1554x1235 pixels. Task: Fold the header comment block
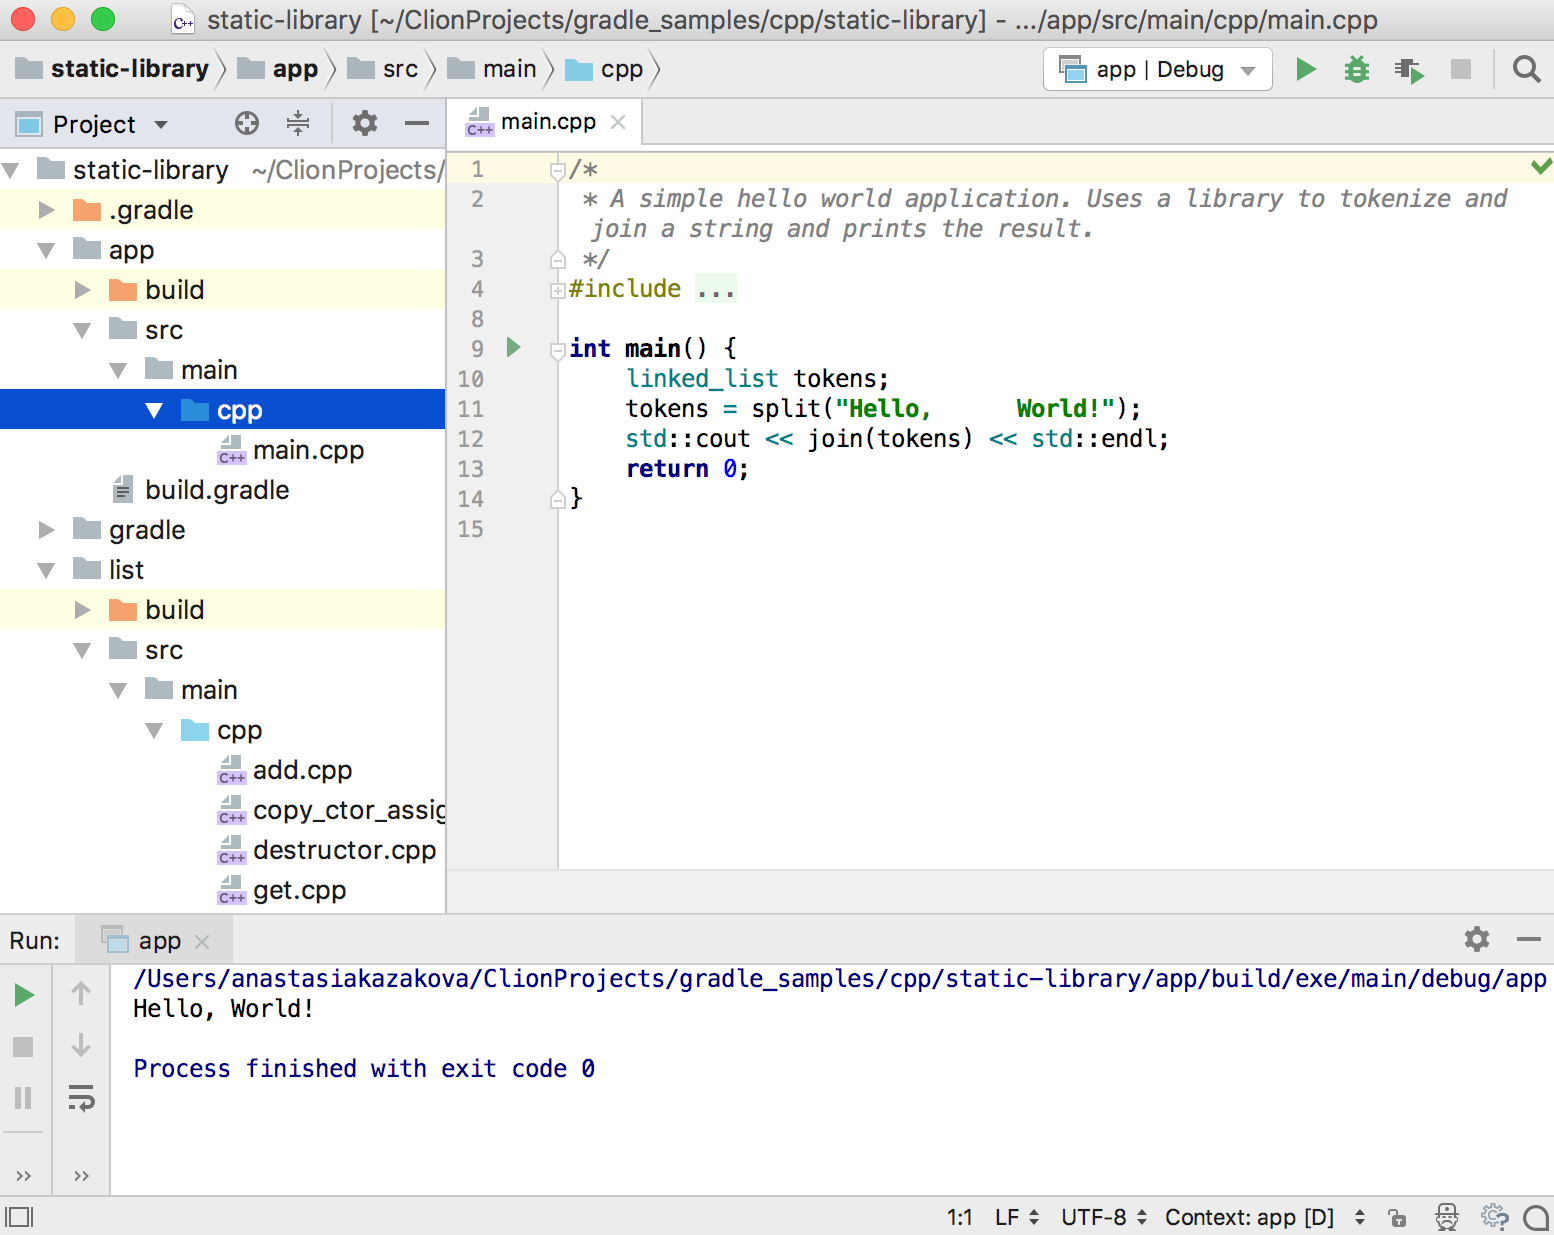(558, 171)
